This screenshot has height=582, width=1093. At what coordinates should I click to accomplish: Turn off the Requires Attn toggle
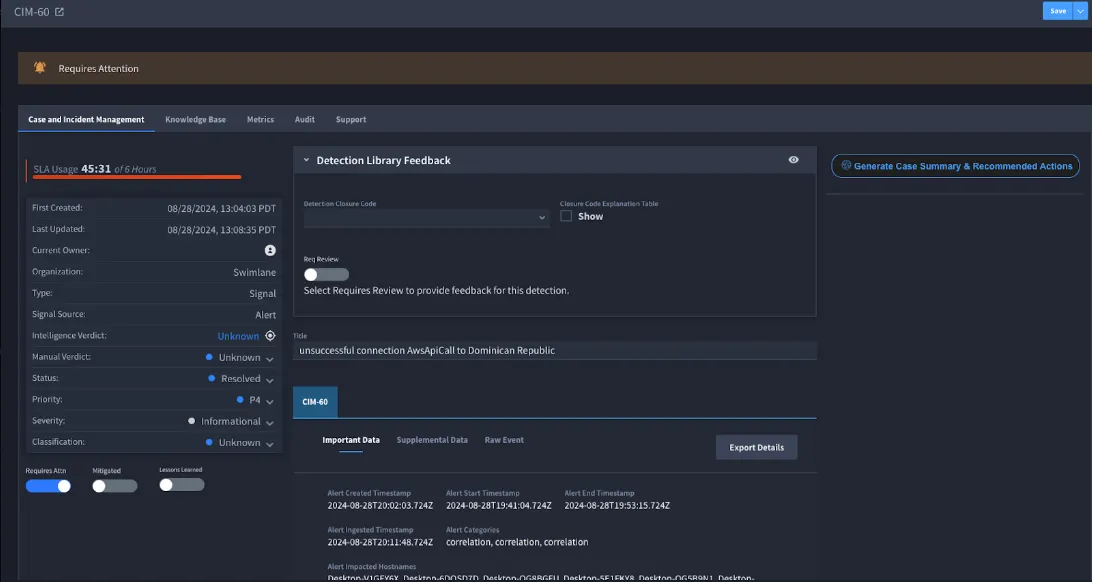48,486
